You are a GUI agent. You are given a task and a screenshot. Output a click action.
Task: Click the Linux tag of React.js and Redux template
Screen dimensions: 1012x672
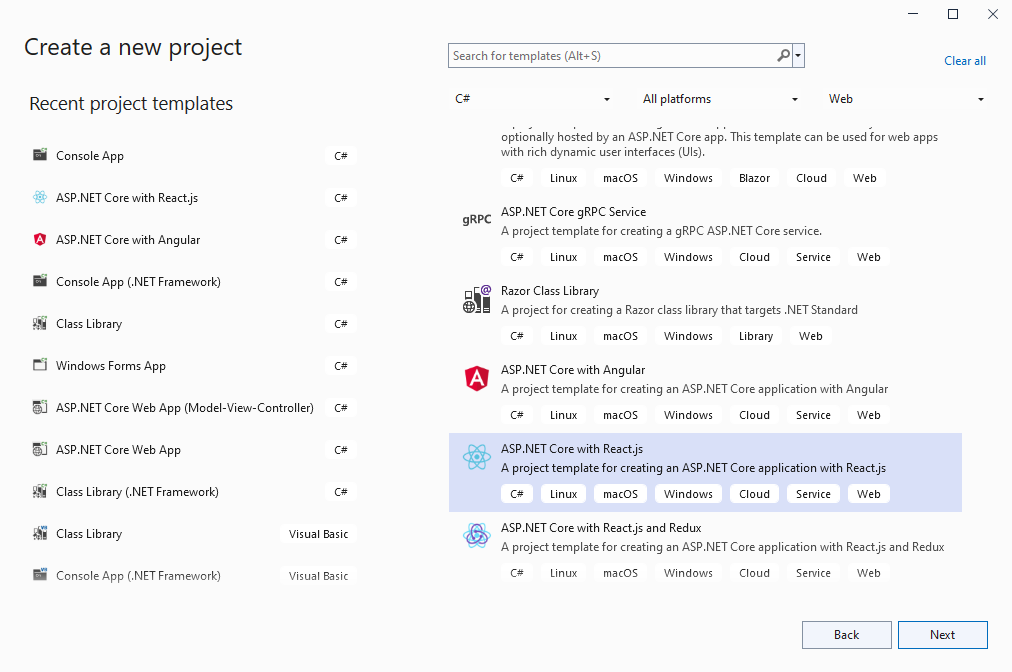563,573
